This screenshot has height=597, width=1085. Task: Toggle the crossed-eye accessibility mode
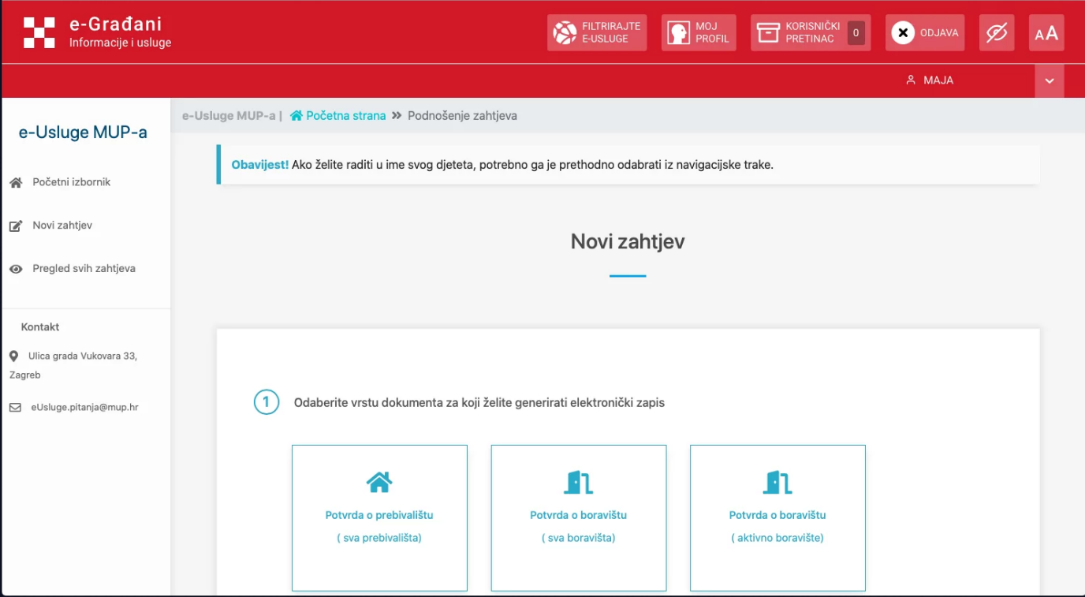pos(996,33)
